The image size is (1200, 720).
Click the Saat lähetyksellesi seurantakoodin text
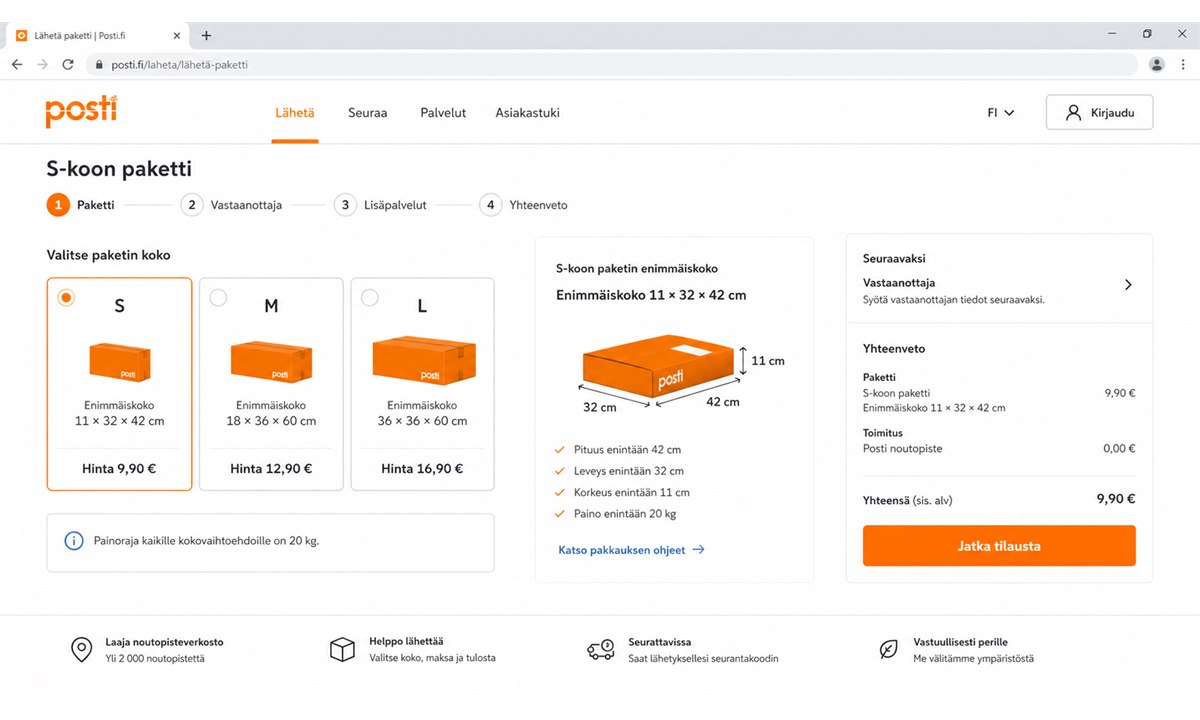coord(703,658)
